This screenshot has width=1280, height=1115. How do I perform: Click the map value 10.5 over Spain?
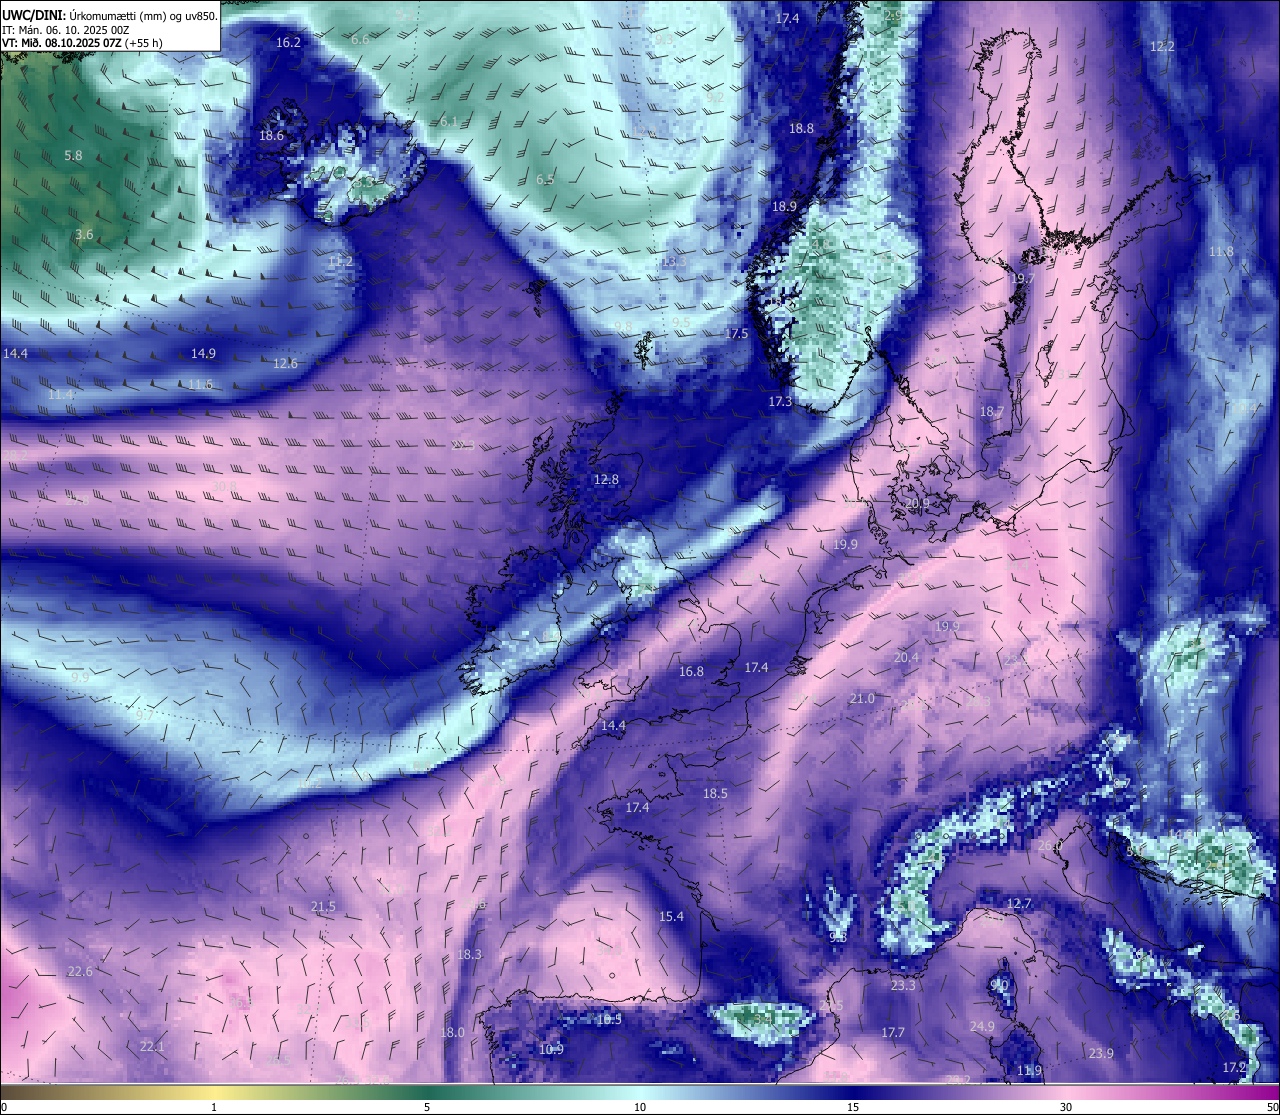609,1019
